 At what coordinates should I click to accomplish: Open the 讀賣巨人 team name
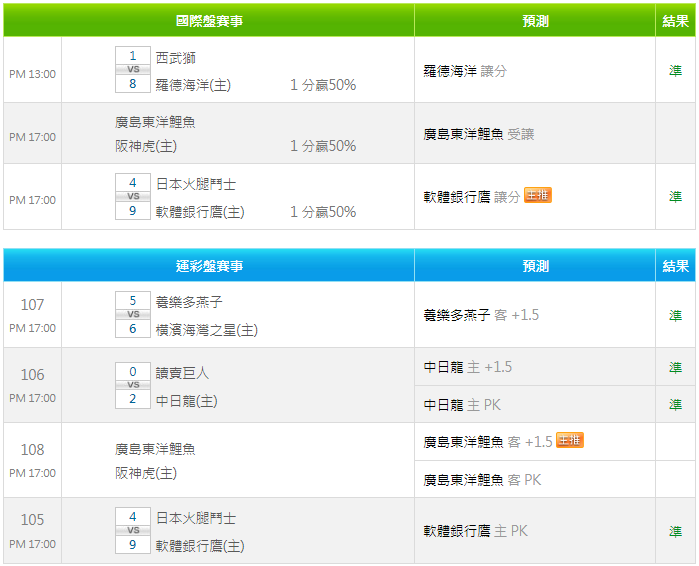click(x=182, y=373)
